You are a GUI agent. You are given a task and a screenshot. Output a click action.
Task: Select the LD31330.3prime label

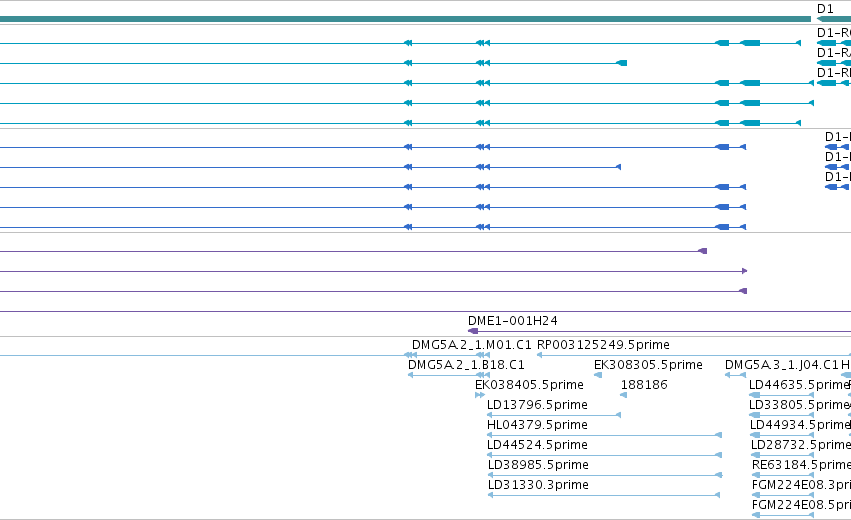(x=538, y=485)
